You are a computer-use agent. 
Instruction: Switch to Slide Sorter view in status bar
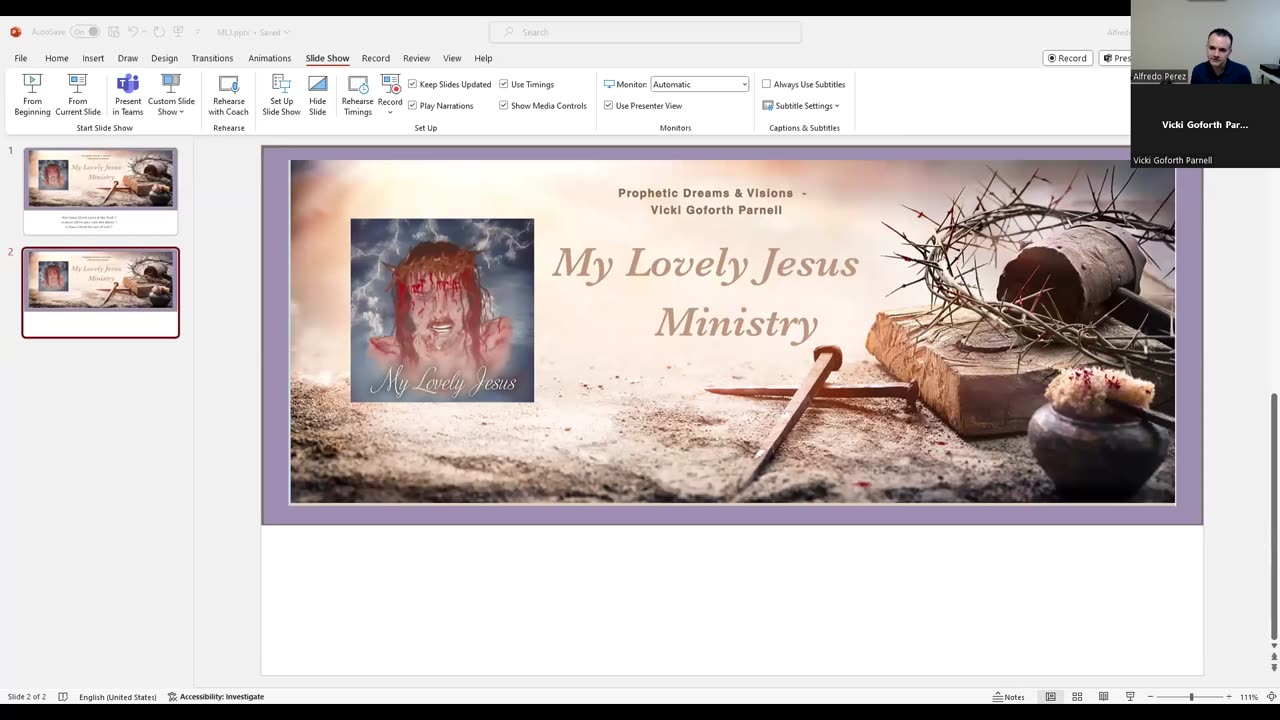1077,697
